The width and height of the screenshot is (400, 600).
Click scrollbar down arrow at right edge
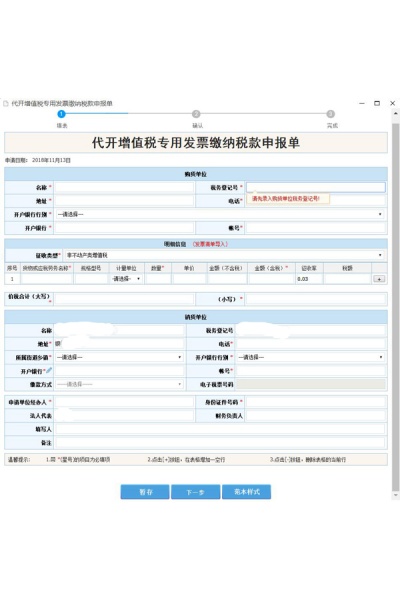(x=395, y=495)
